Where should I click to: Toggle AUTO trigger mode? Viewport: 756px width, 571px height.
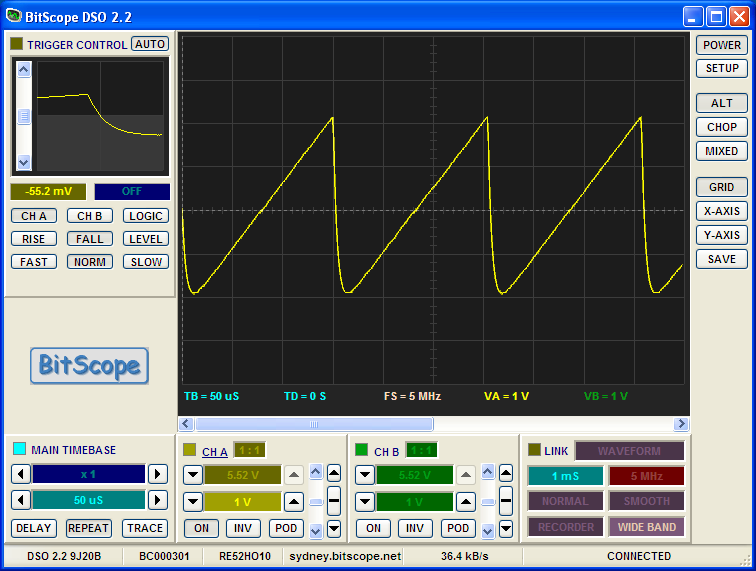pyautogui.click(x=150, y=44)
